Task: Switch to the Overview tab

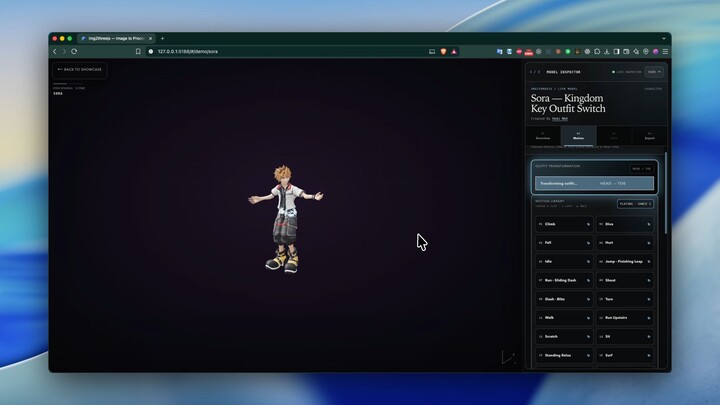Action: (x=543, y=136)
